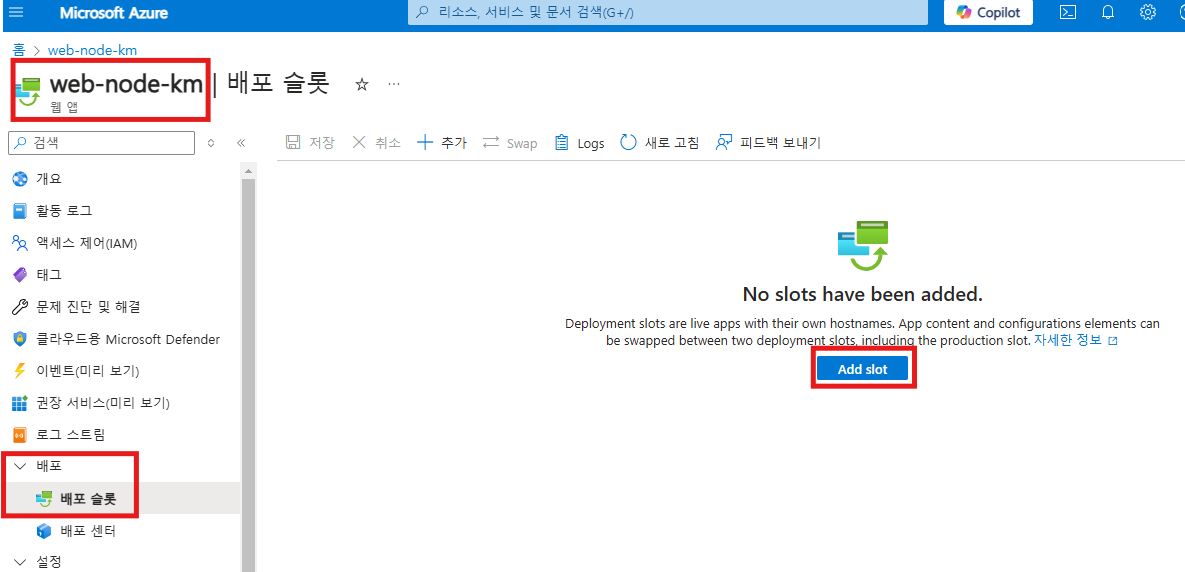
Task: Focus the sidebar 검색 box
Action: [101, 142]
